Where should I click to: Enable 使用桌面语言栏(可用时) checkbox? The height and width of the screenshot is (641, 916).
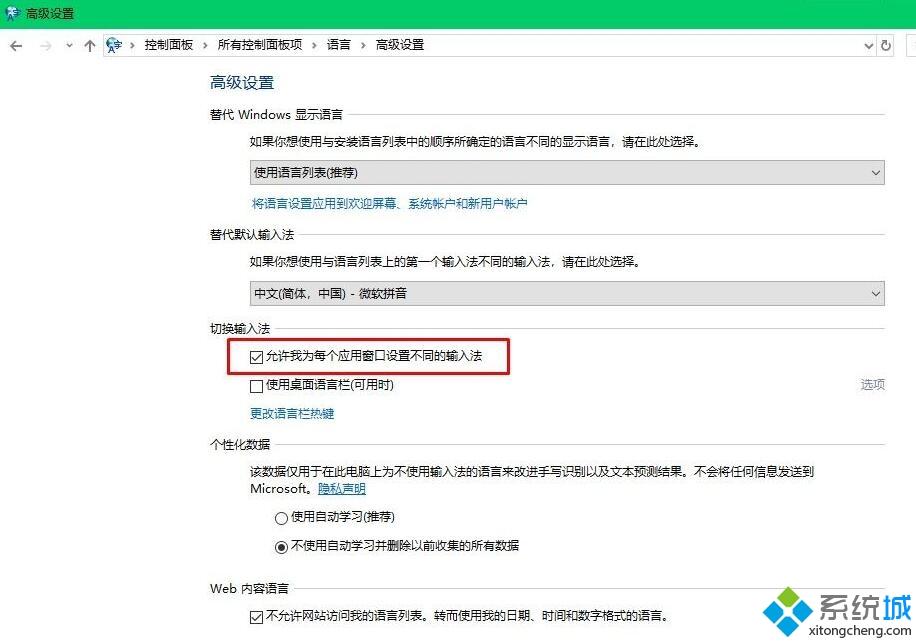[256, 386]
